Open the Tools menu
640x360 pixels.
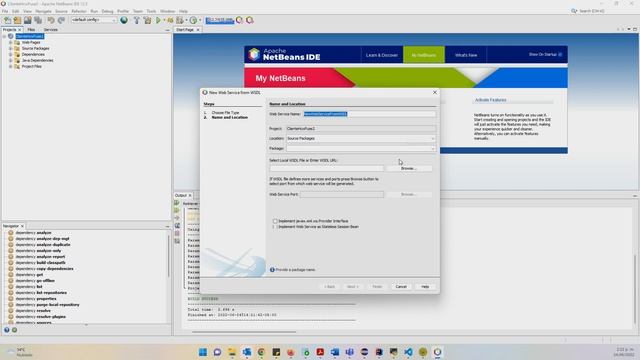[151, 11]
